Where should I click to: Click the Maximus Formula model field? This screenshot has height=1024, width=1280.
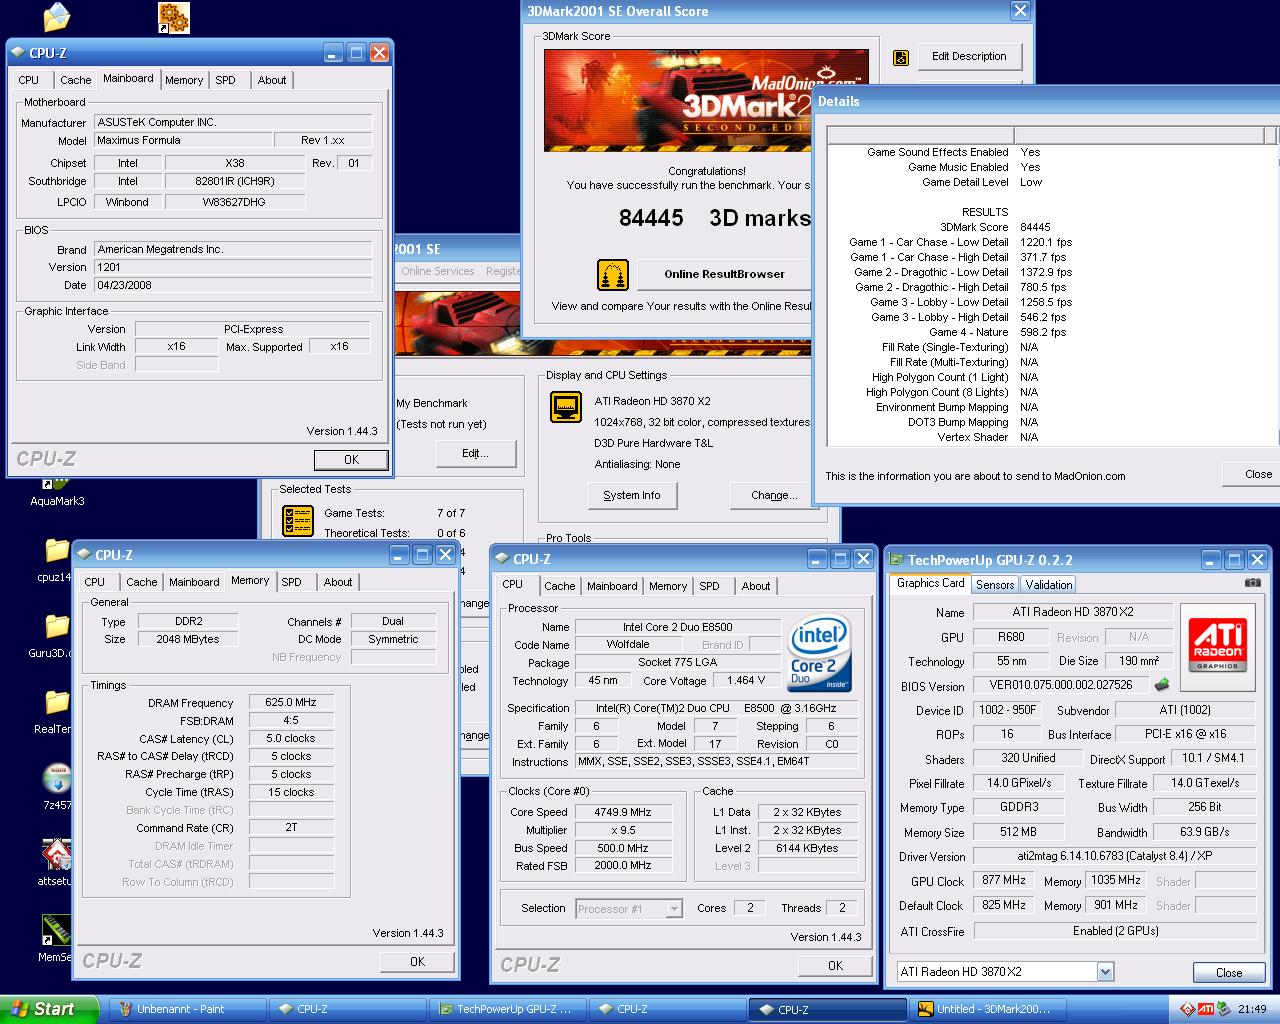183,140
